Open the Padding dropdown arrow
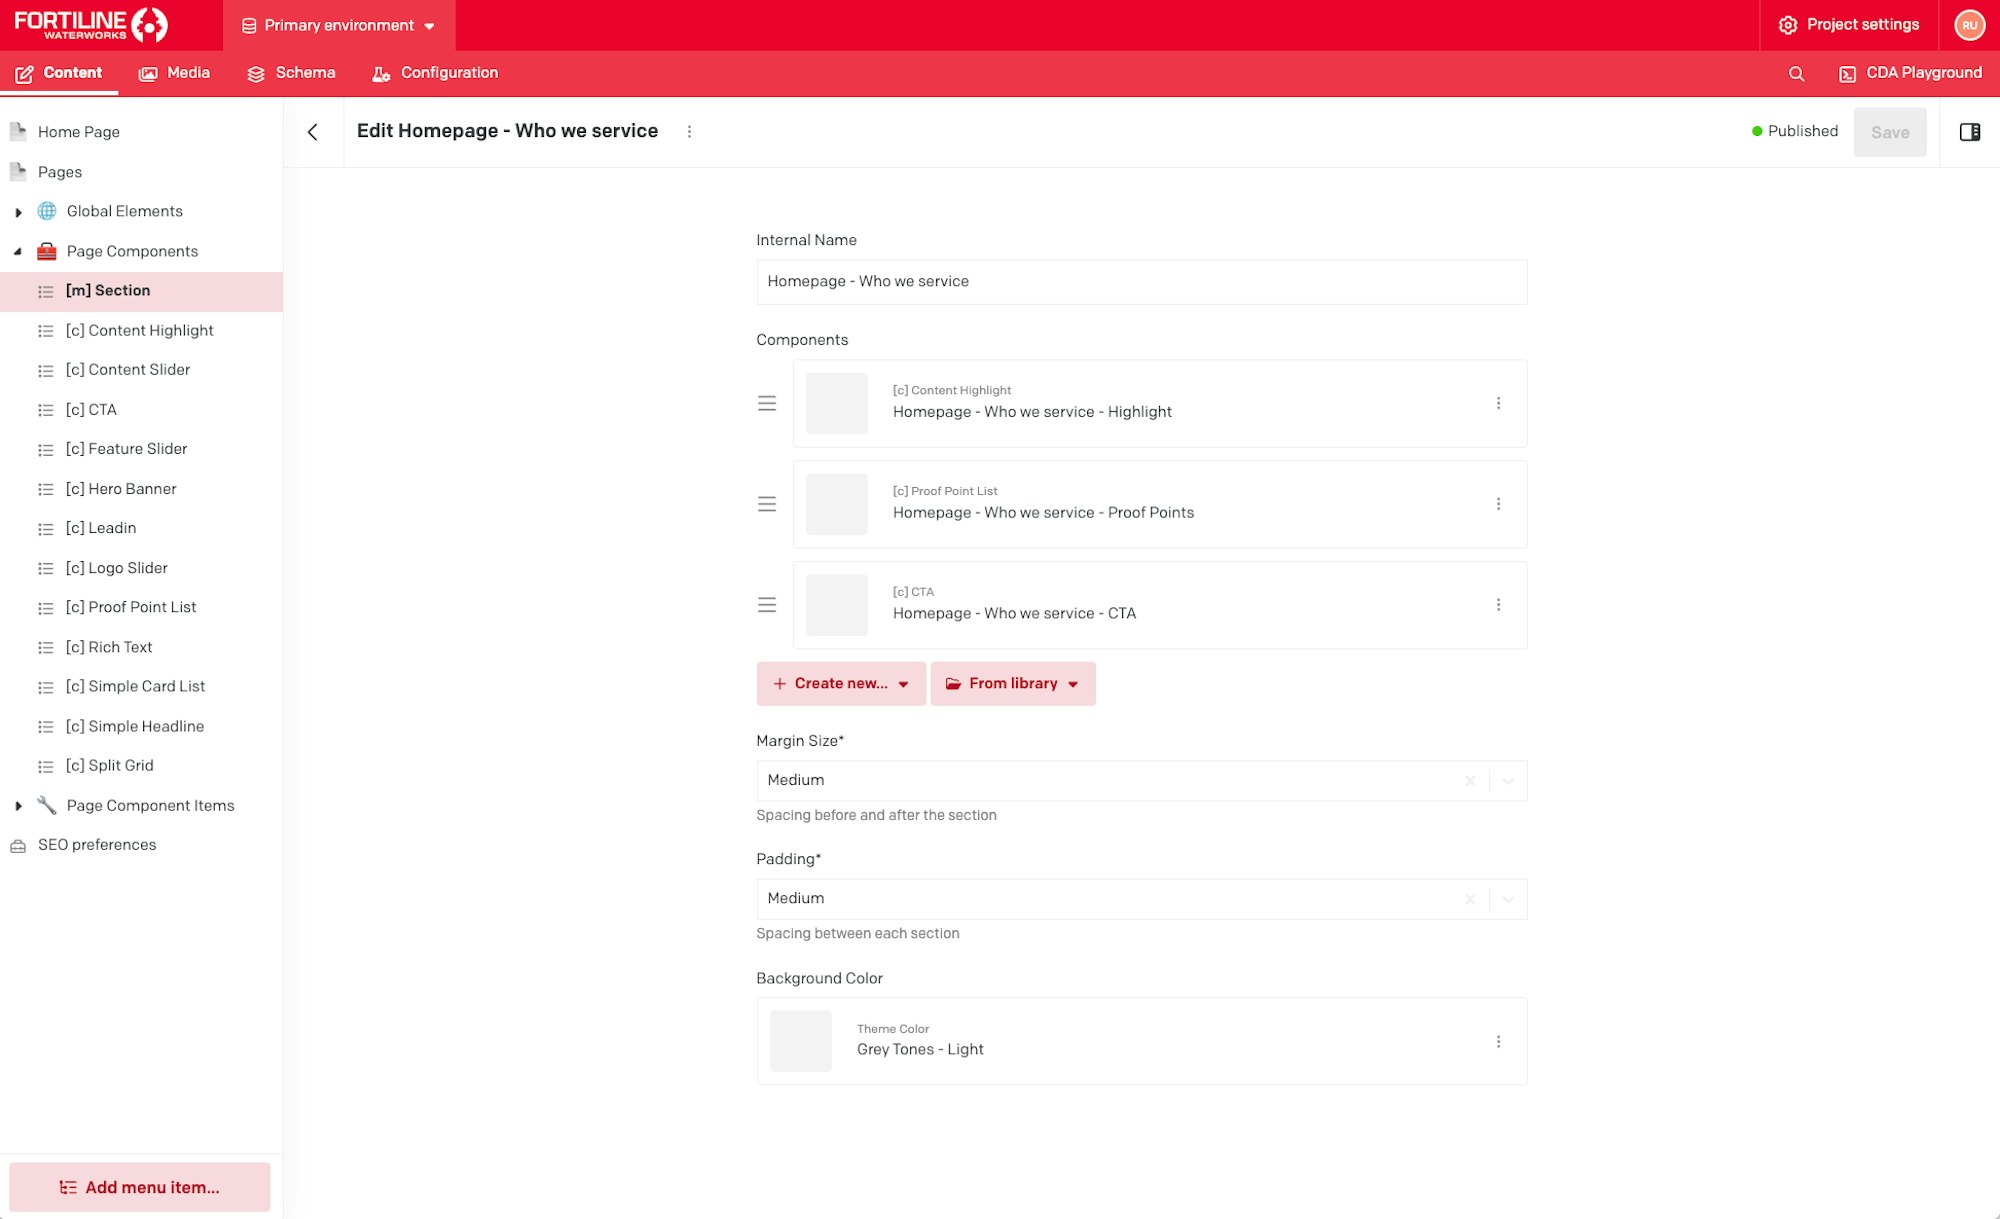The height and width of the screenshot is (1219, 2000). [x=1508, y=899]
